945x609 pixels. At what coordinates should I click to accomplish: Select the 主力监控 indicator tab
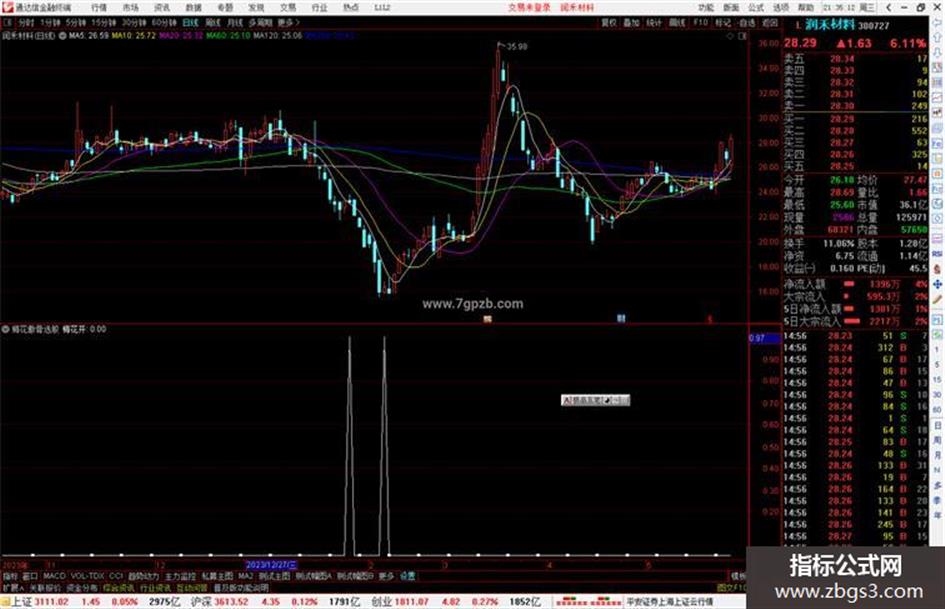click(180, 576)
